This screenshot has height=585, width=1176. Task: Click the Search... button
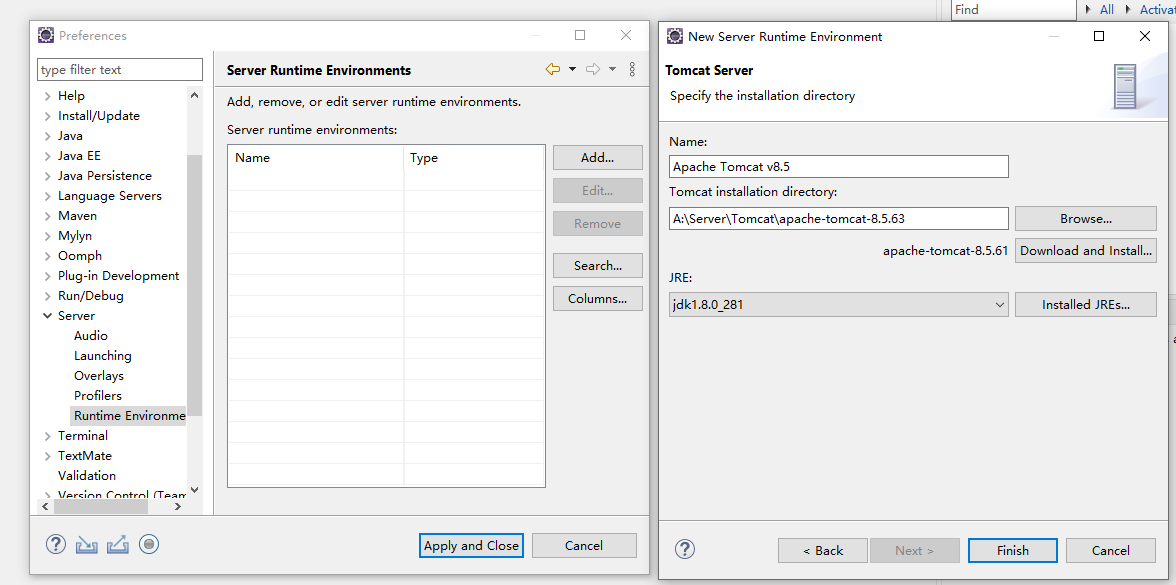coord(598,266)
